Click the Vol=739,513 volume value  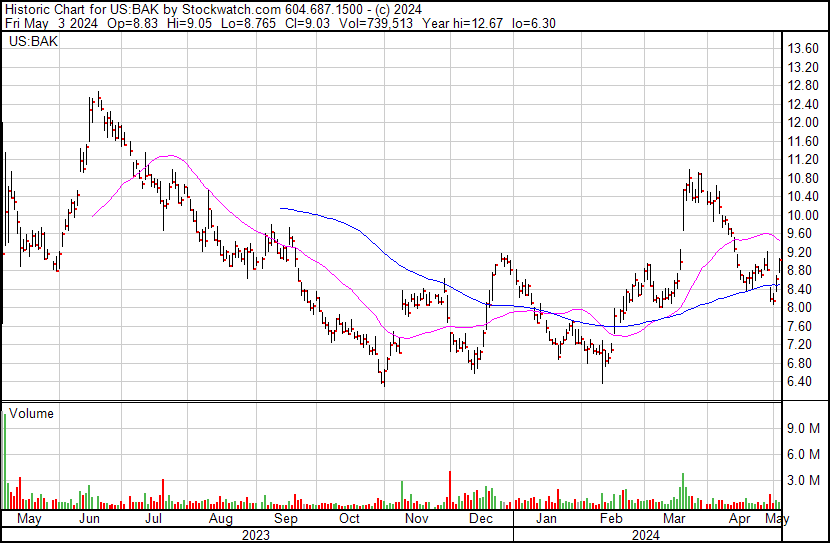click(375, 23)
